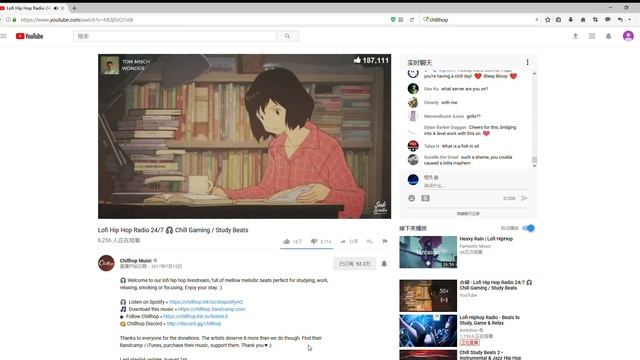The width and height of the screenshot is (640, 360).
Task: Open the Heavy Rain | Lofi HipHop title
Action: coord(486,239)
